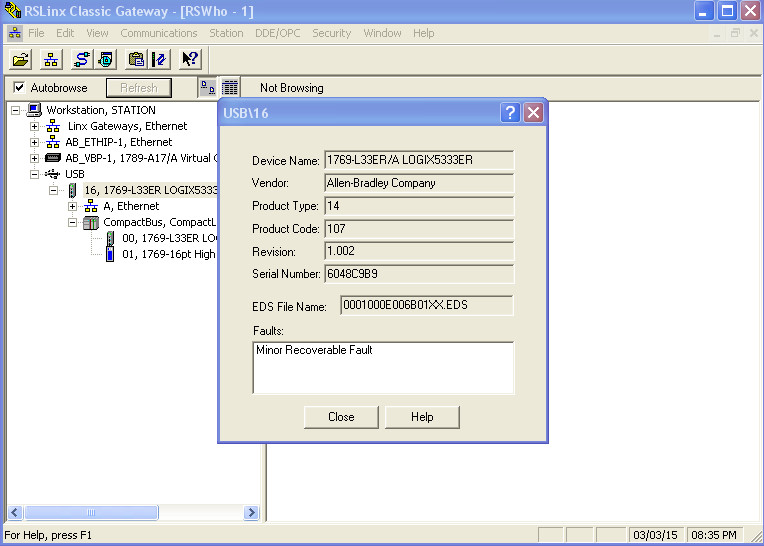
Task: Click the Revision field 1.002
Action: pos(419,251)
